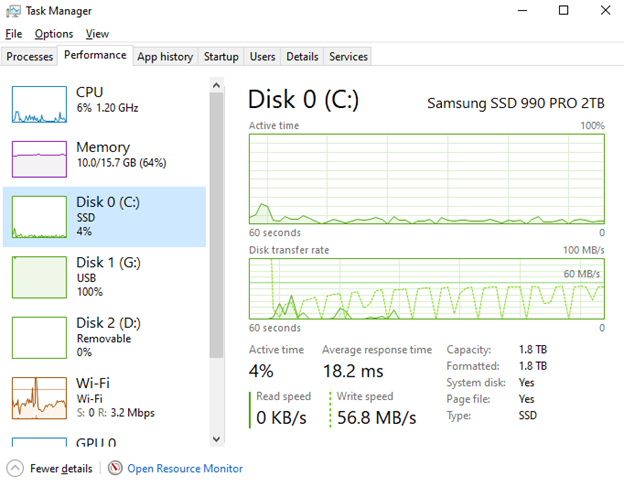624x487 pixels.
Task: Select Disk 2 (D:) Removable entry
Action: click(x=104, y=337)
